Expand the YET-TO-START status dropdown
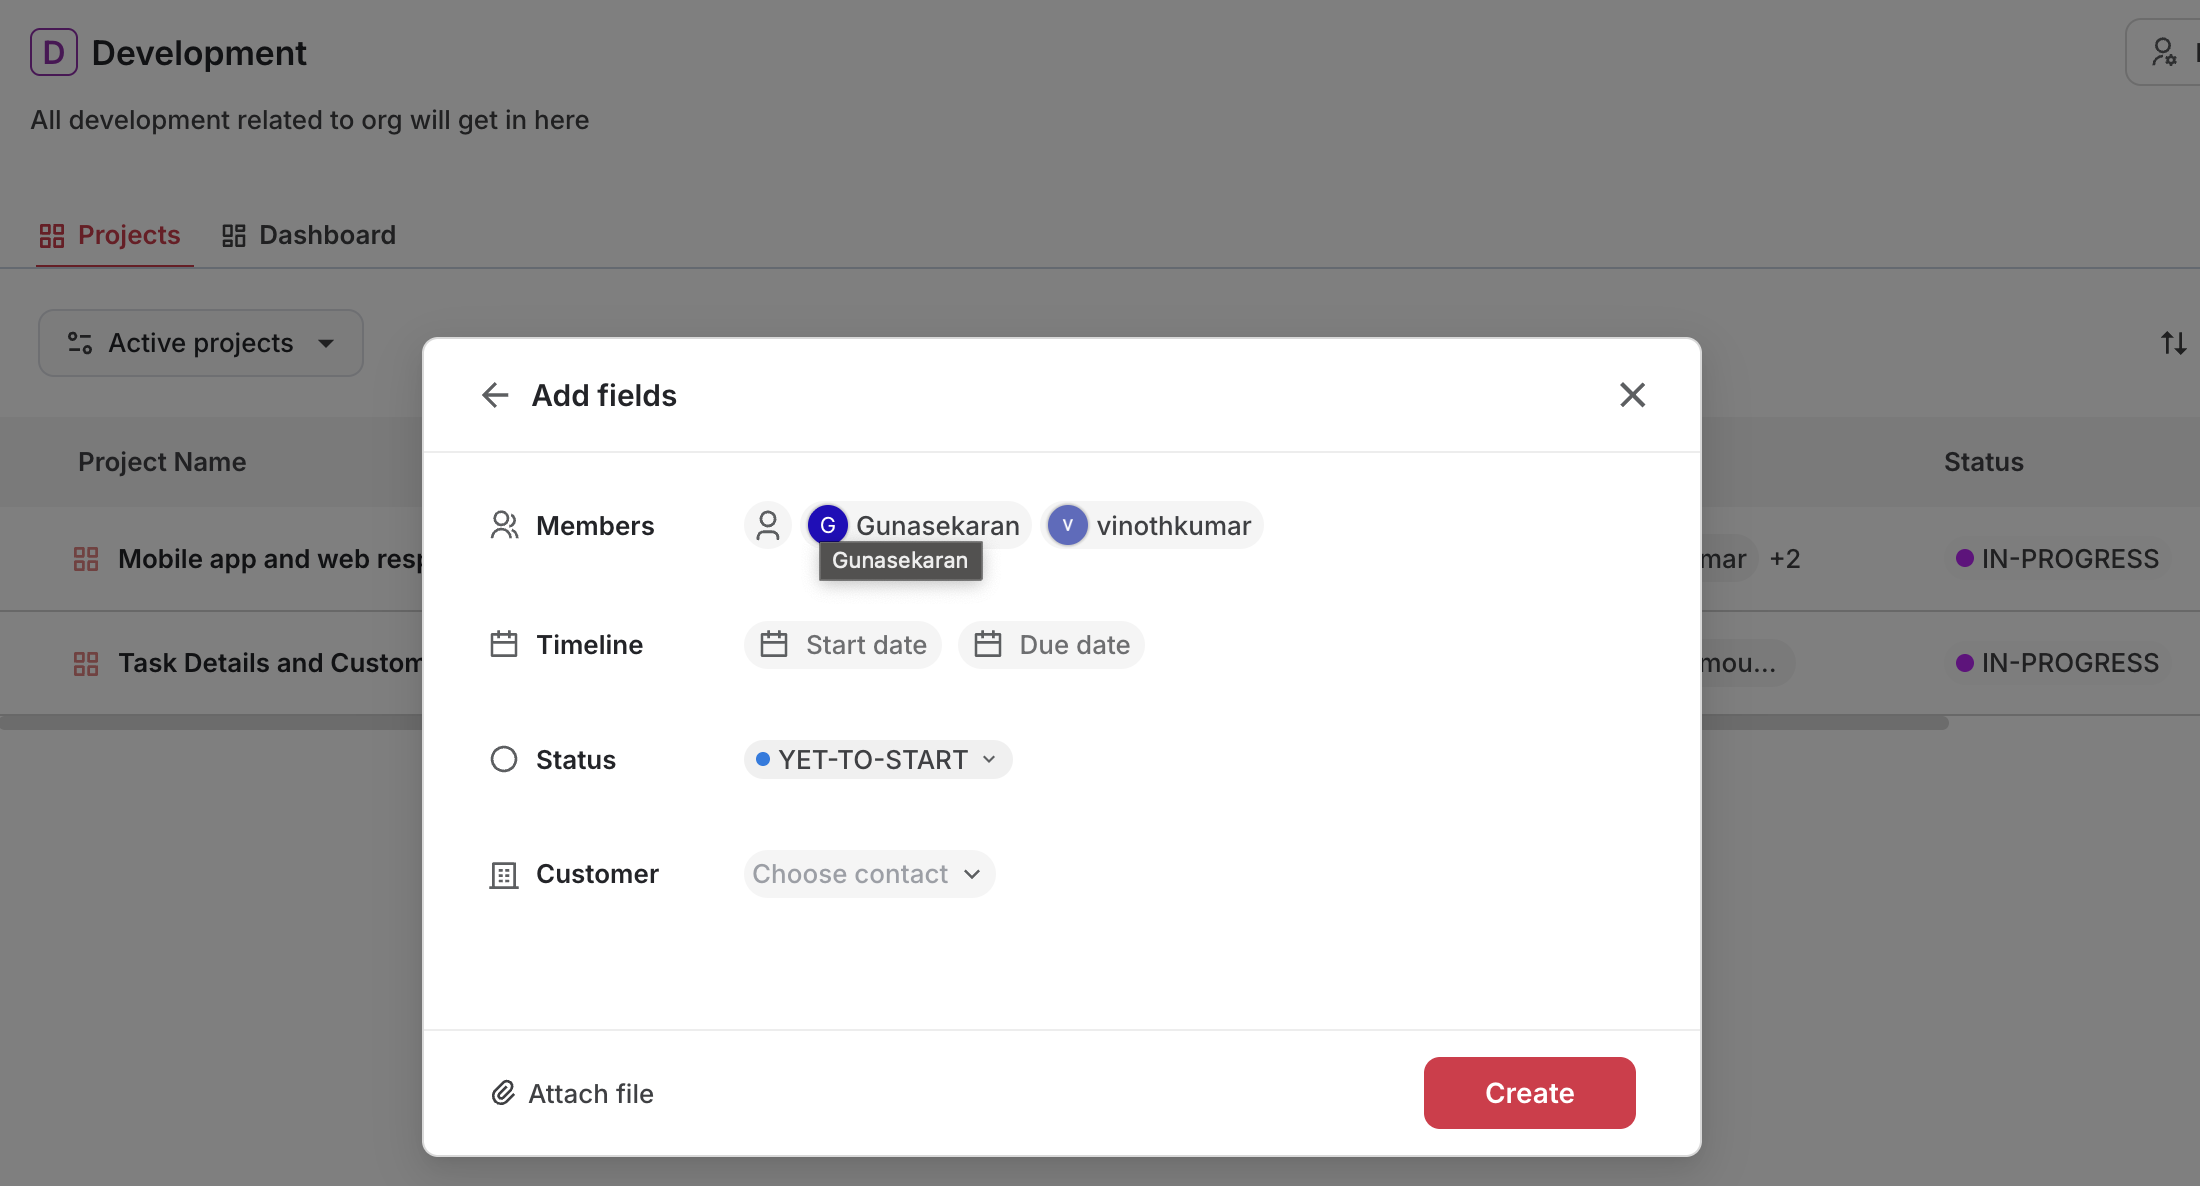 point(878,759)
